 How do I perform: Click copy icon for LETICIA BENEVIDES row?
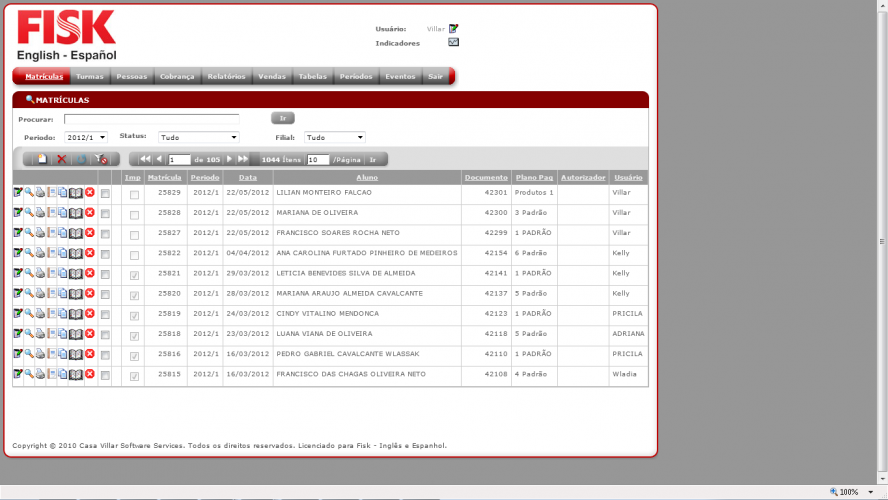[62, 273]
